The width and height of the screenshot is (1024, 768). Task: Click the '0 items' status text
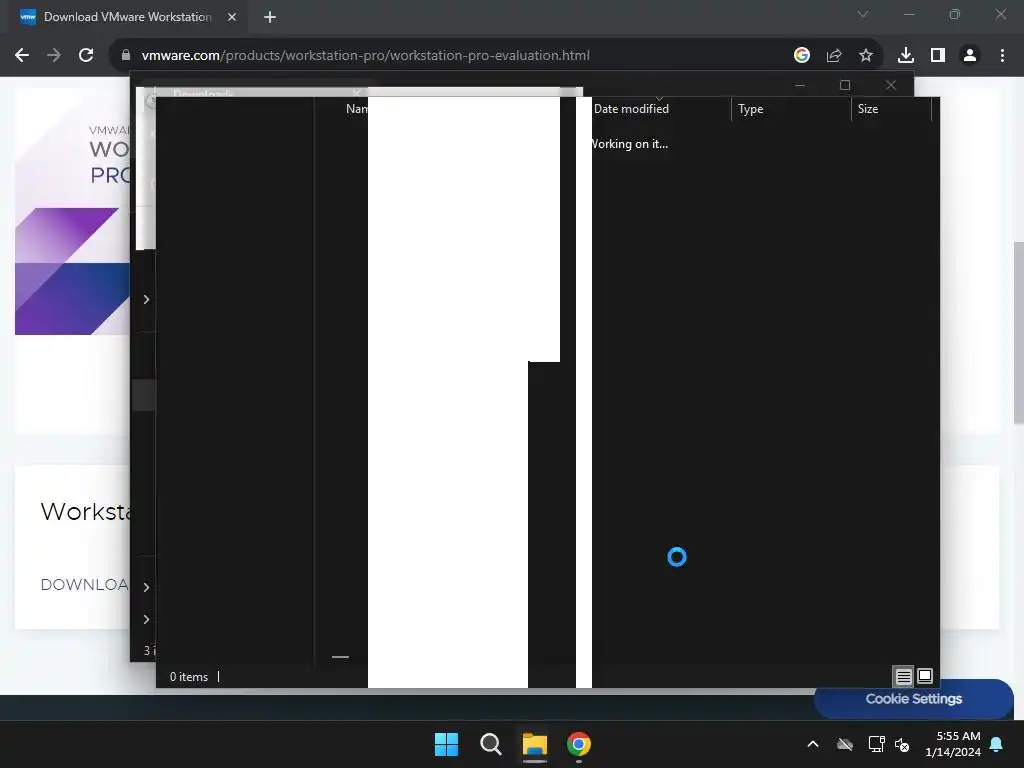(189, 677)
